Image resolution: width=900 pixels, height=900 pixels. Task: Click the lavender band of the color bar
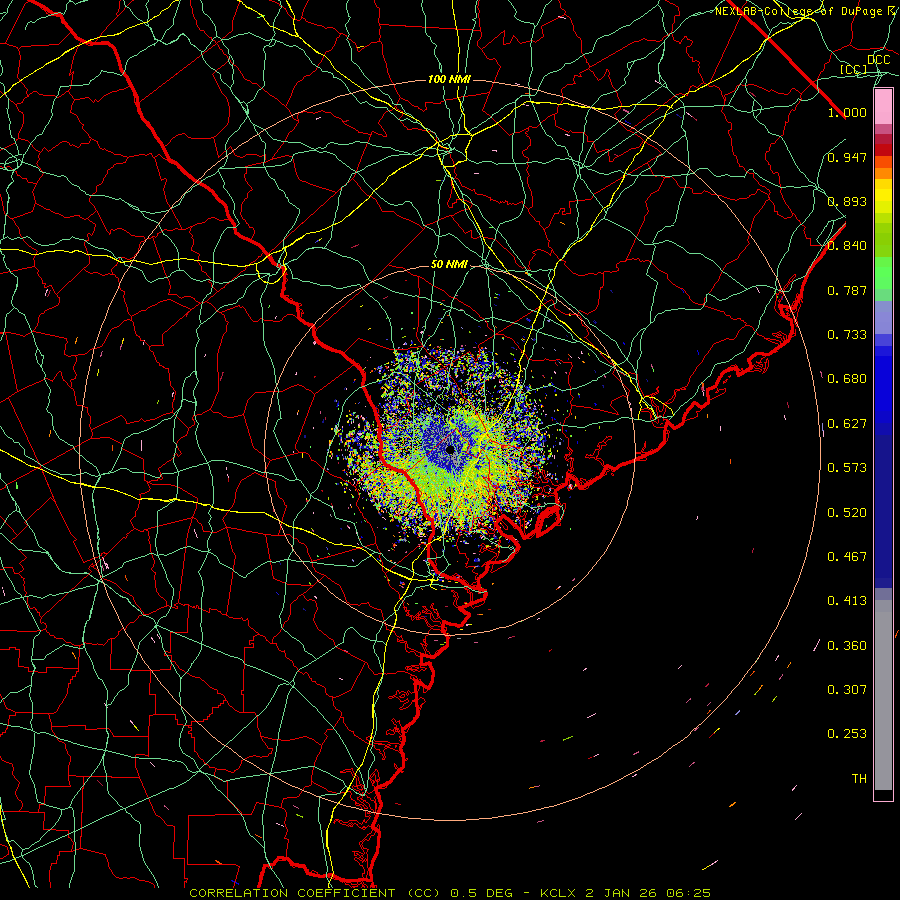(883, 318)
